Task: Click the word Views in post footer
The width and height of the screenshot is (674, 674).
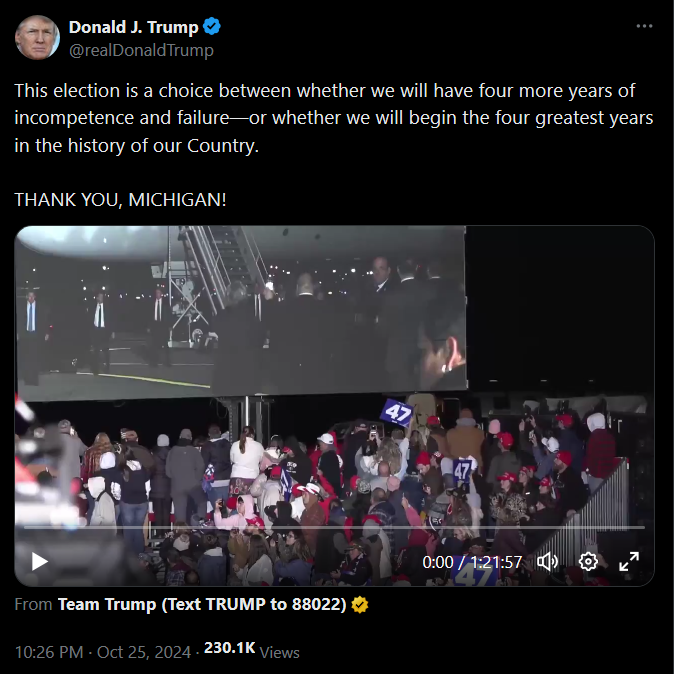Action: (x=280, y=653)
